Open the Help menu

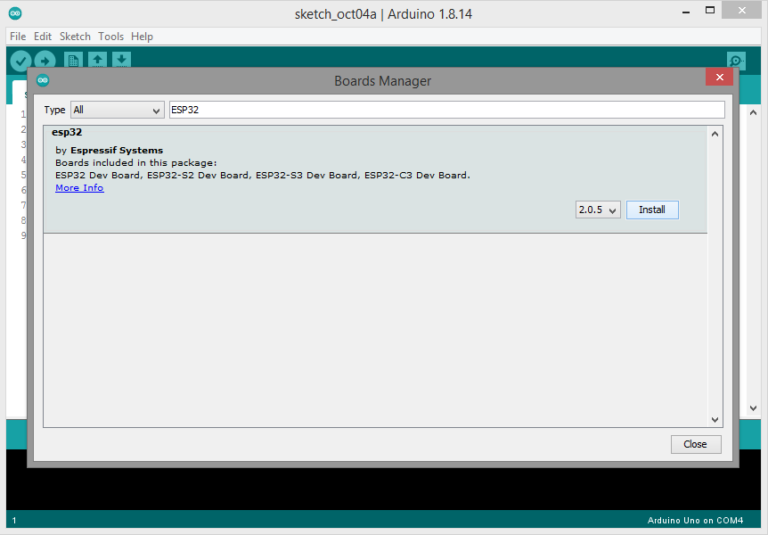point(142,36)
